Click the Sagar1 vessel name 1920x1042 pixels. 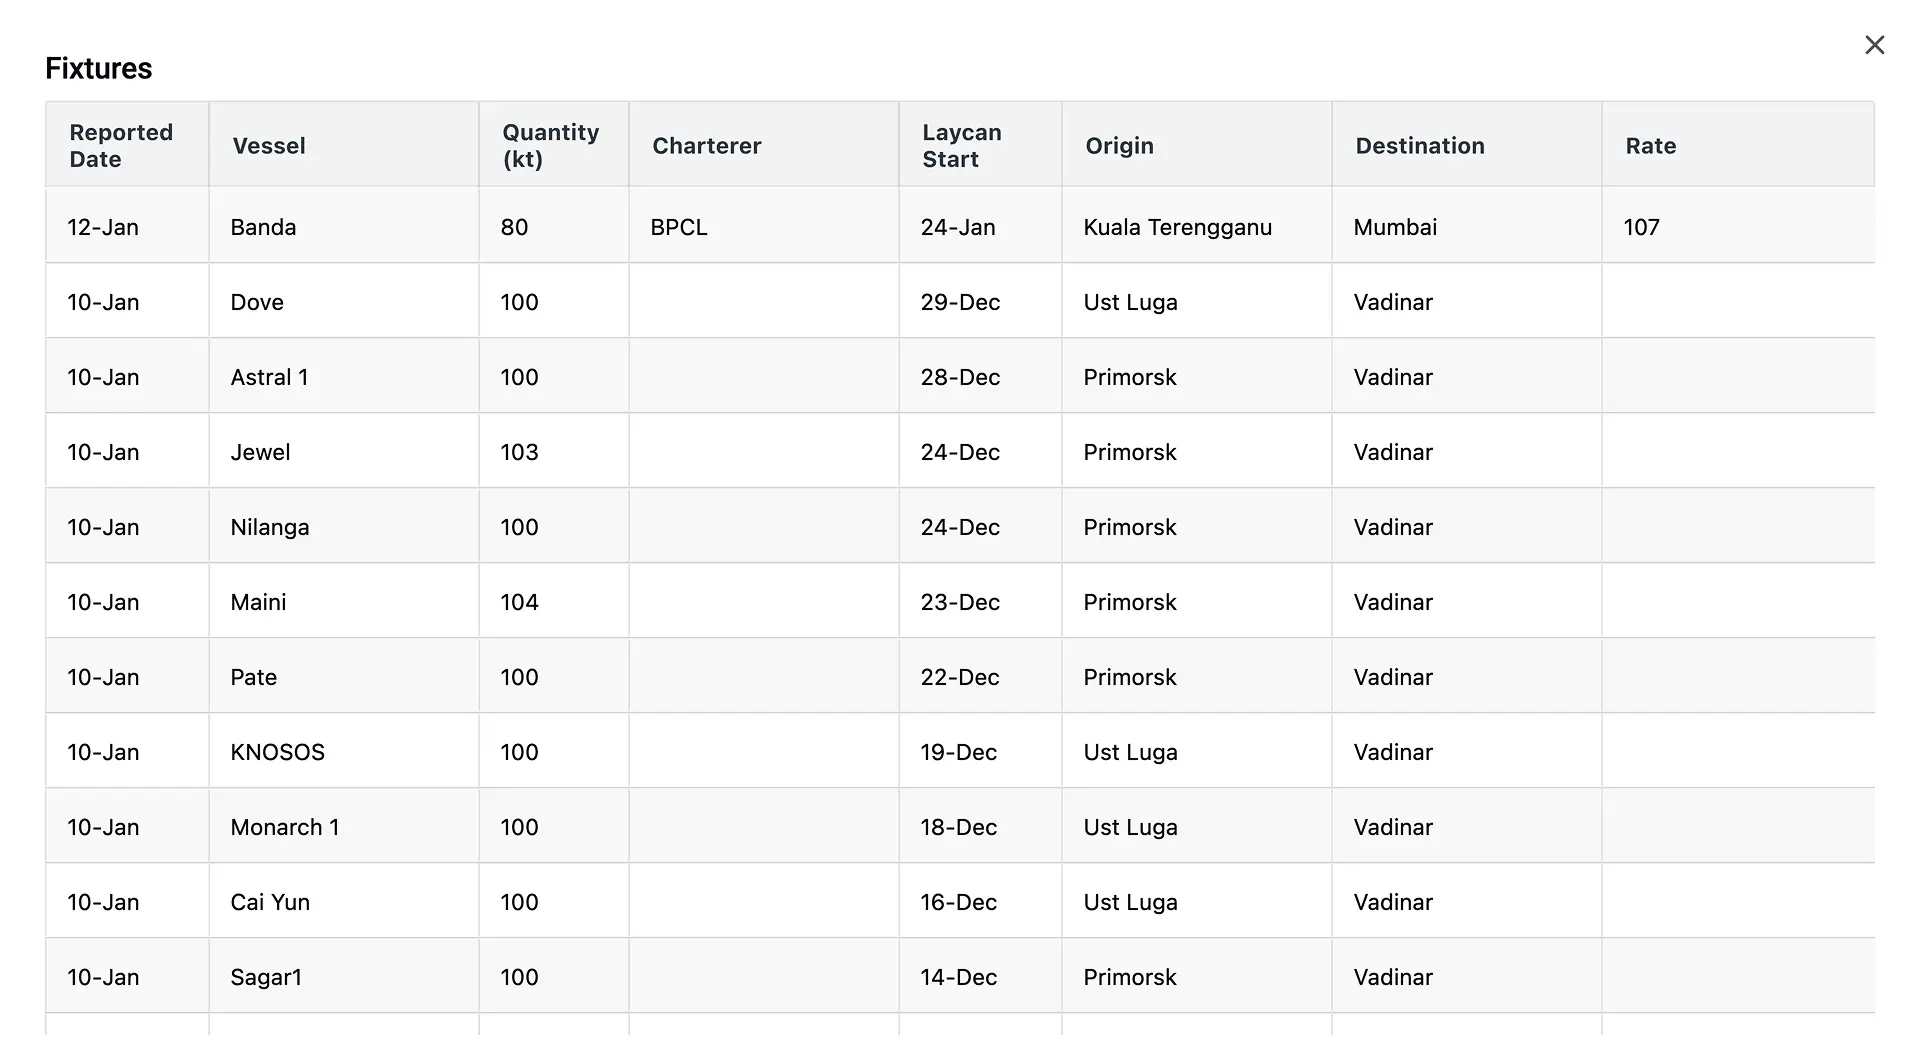pyautogui.click(x=266, y=976)
